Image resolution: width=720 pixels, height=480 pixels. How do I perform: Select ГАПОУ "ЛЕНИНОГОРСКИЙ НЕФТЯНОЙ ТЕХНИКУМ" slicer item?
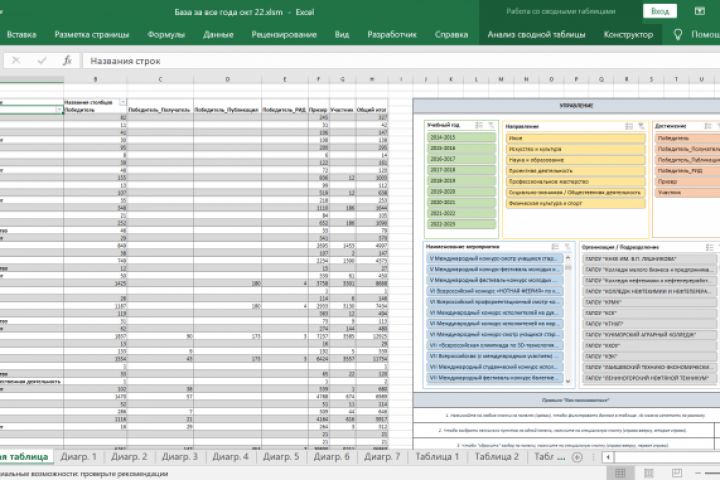649,378
